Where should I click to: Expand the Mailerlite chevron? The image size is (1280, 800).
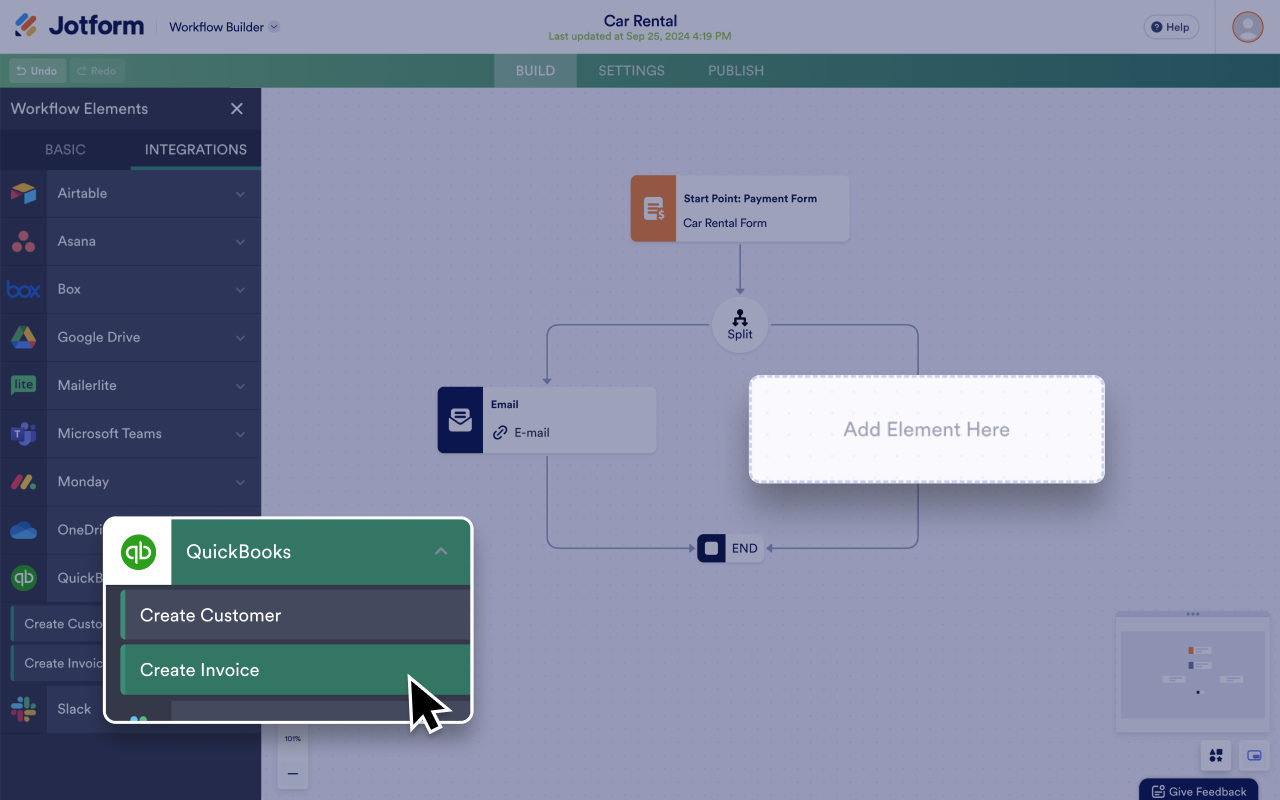tap(240, 386)
